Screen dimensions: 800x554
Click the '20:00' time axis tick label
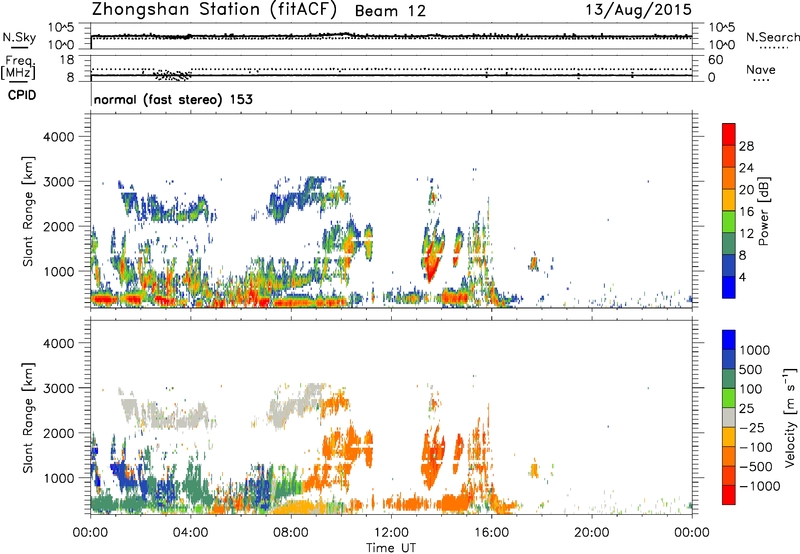592,533
